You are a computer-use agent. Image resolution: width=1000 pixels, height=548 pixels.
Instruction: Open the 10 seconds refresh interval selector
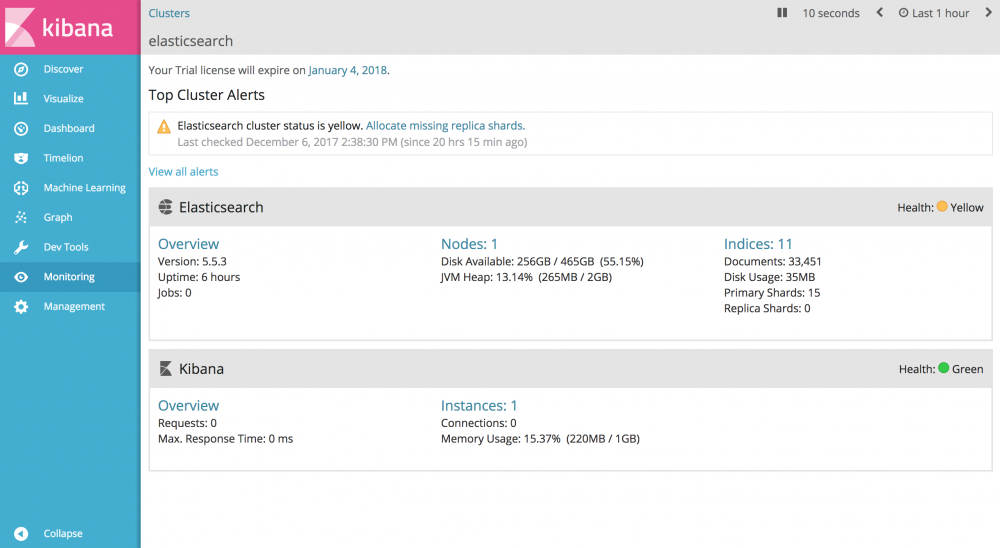click(x=831, y=13)
